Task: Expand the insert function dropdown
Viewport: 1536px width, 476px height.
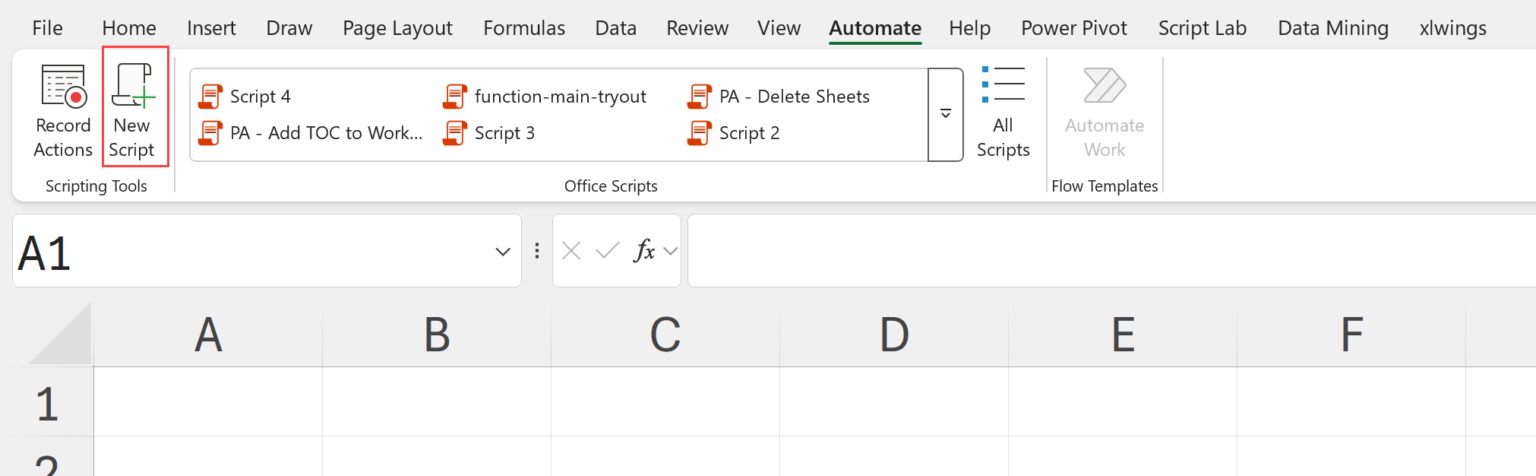Action: tap(671, 251)
